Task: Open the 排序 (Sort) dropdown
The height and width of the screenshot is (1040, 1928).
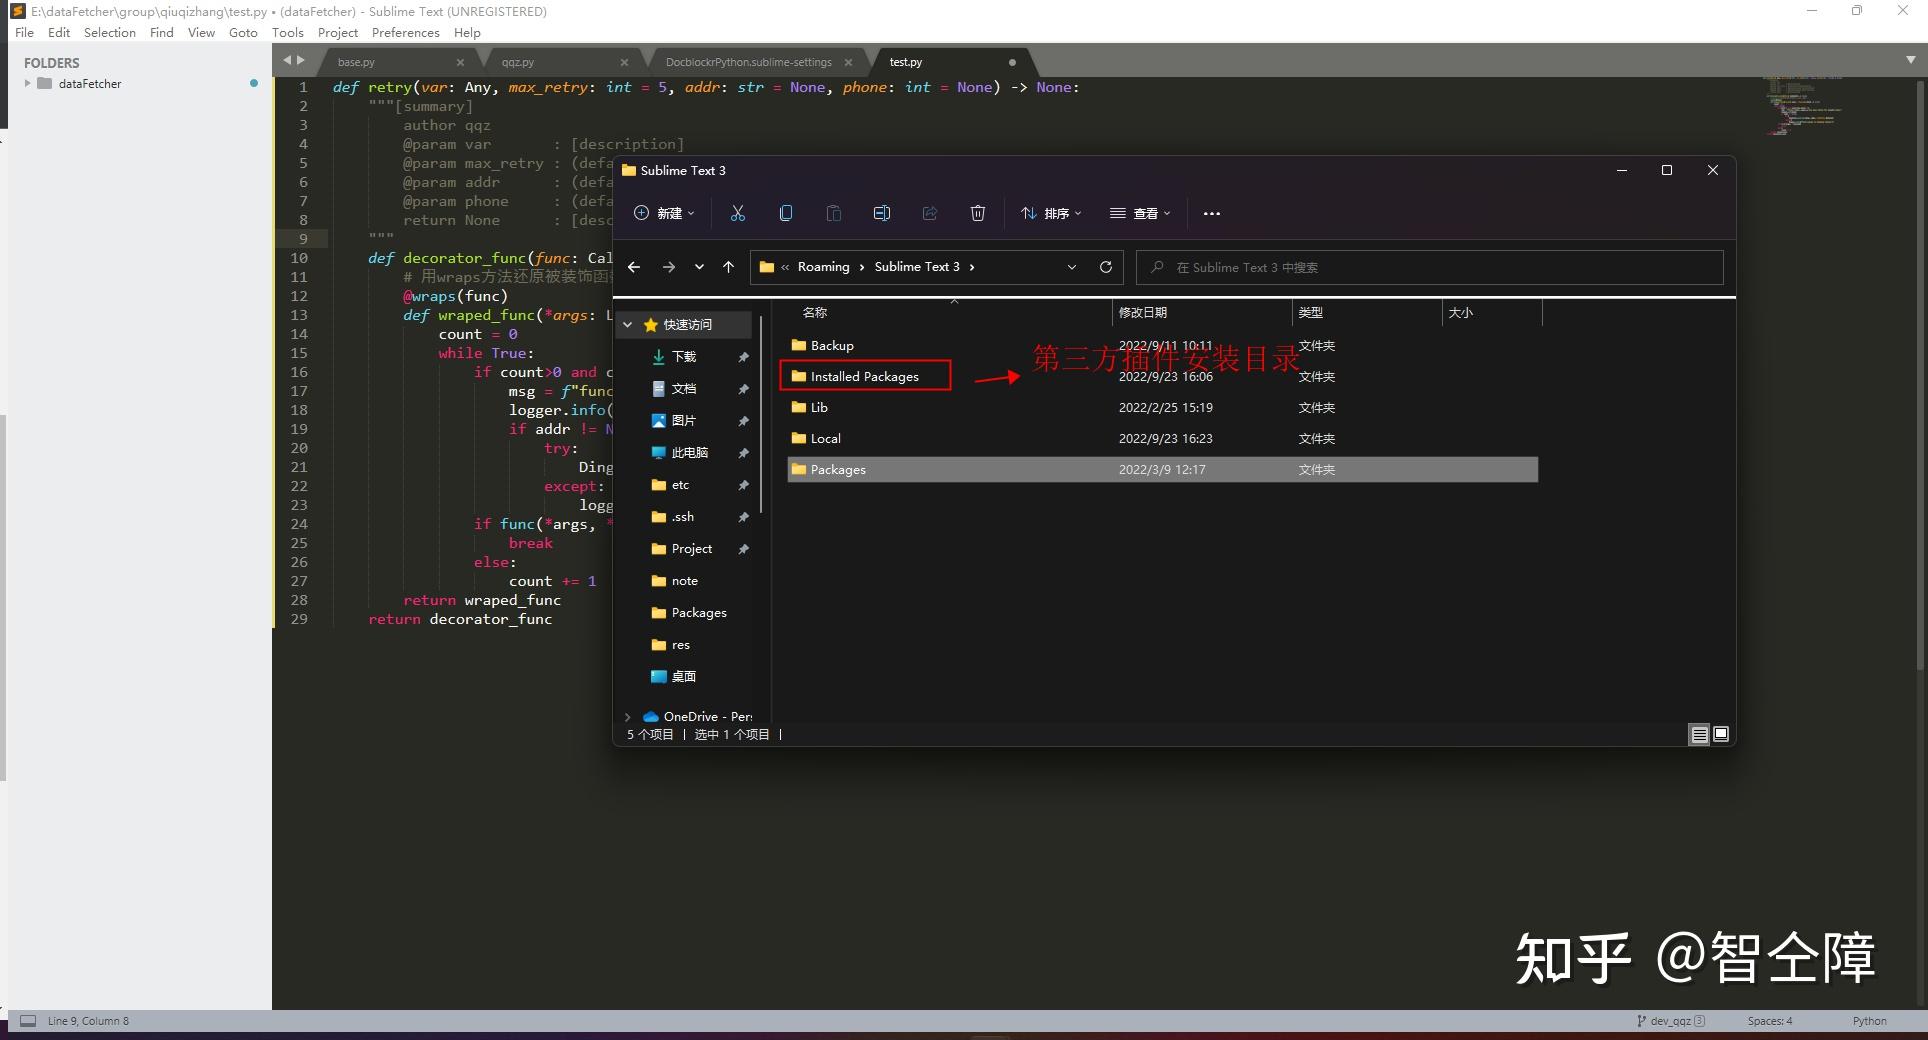Action: point(1051,213)
